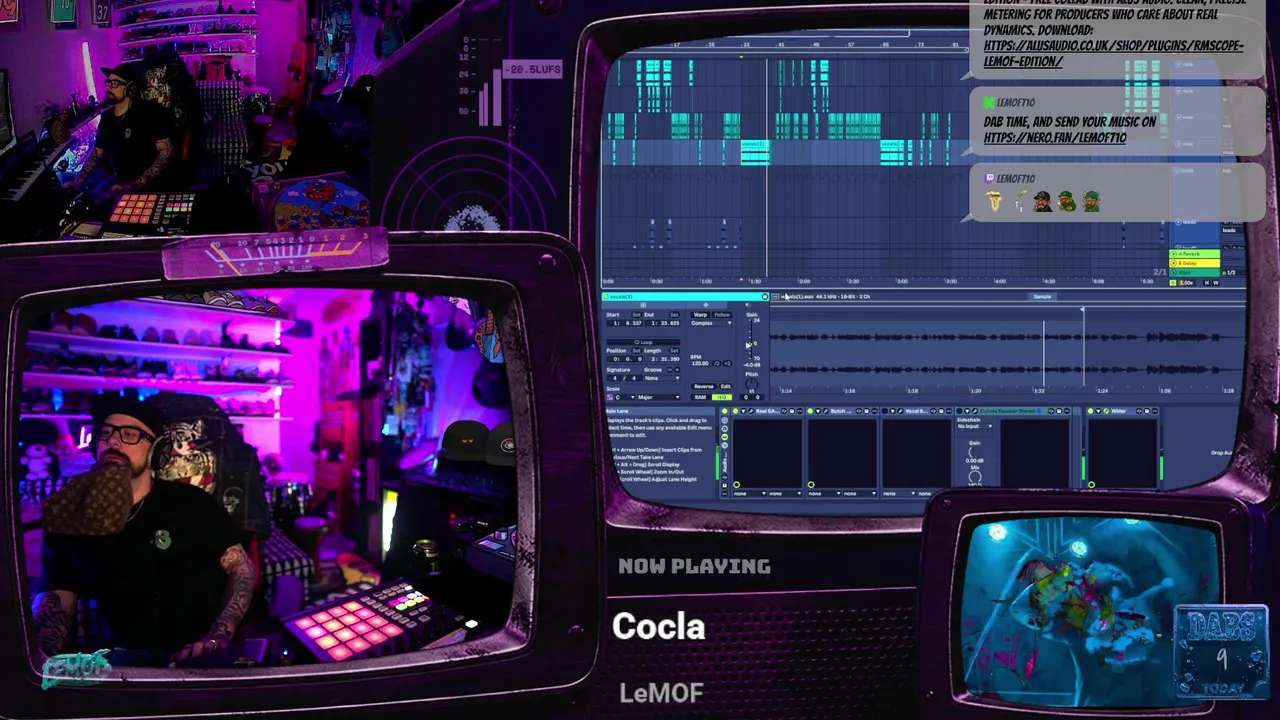The image size is (1280, 720).
Task: Halve the tempo with the /2 button
Action: click(x=716, y=364)
